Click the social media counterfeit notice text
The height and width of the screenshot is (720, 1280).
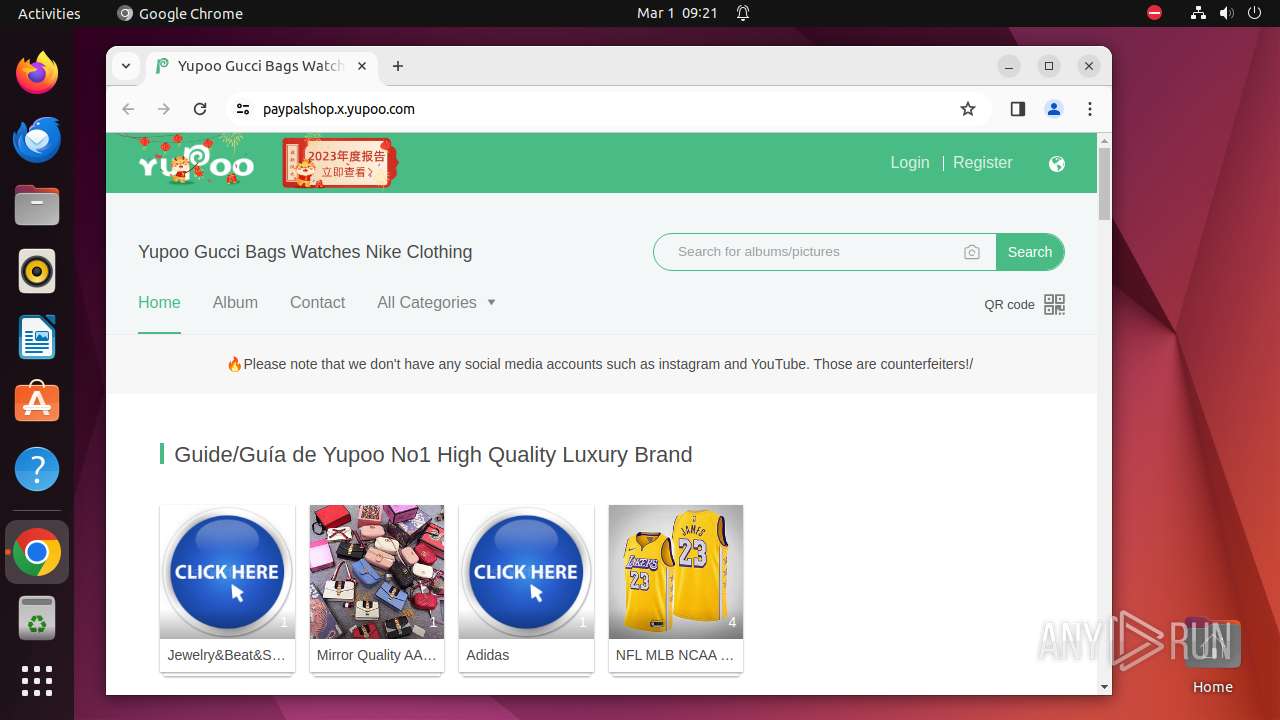(600, 364)
